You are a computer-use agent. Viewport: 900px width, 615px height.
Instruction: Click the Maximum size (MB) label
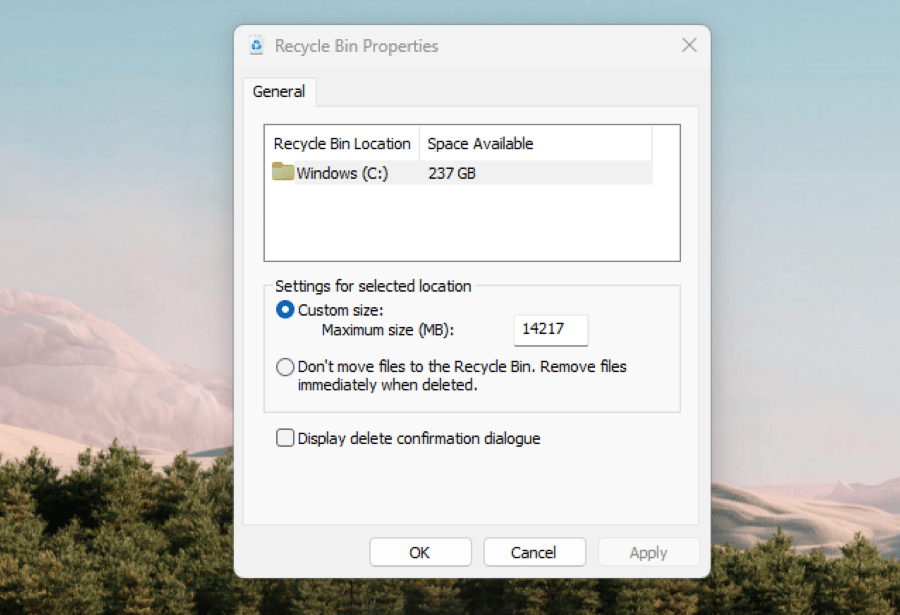394,330
